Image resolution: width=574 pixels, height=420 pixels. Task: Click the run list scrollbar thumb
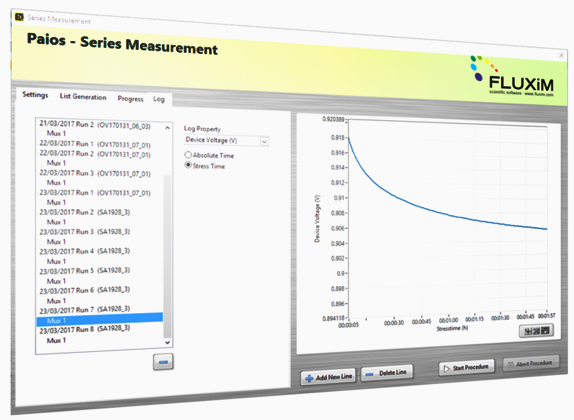tap(167, 256)
